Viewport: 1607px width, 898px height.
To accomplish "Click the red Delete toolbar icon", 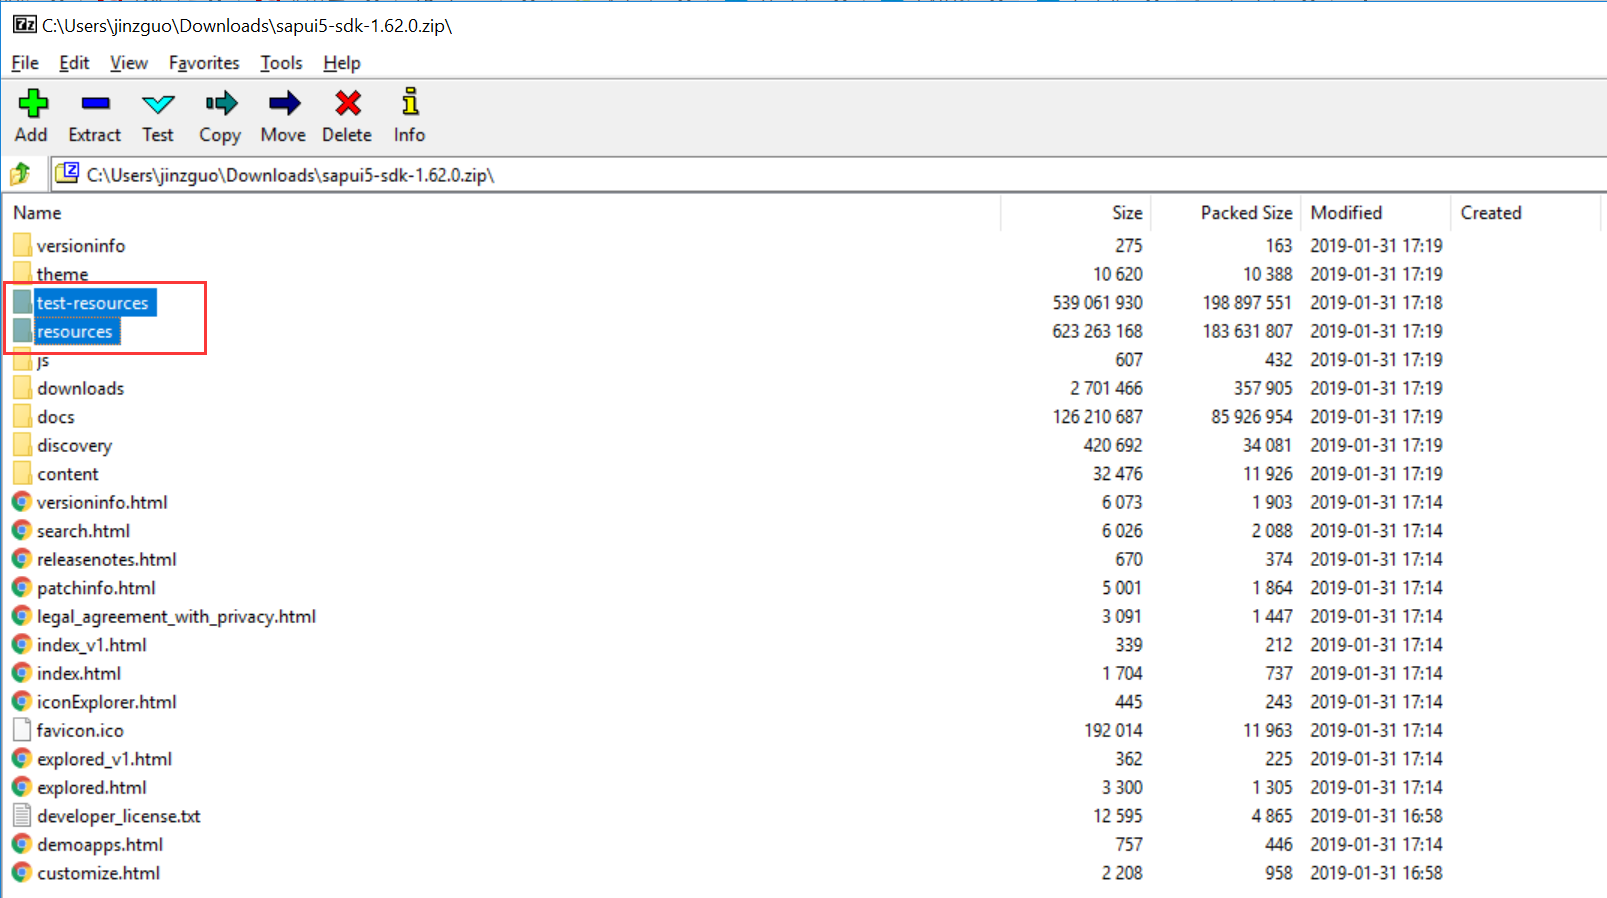I will [348, 103].
